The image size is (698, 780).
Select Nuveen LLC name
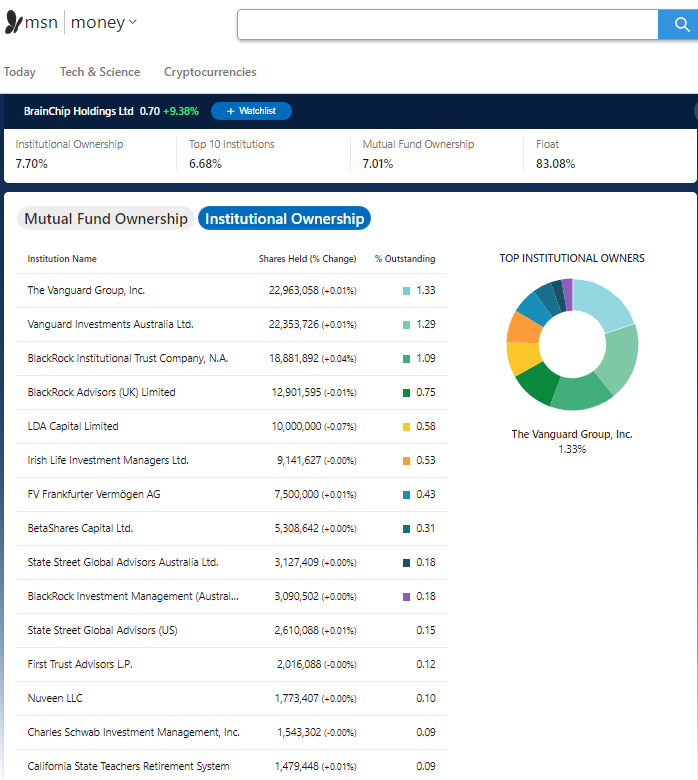55,698
